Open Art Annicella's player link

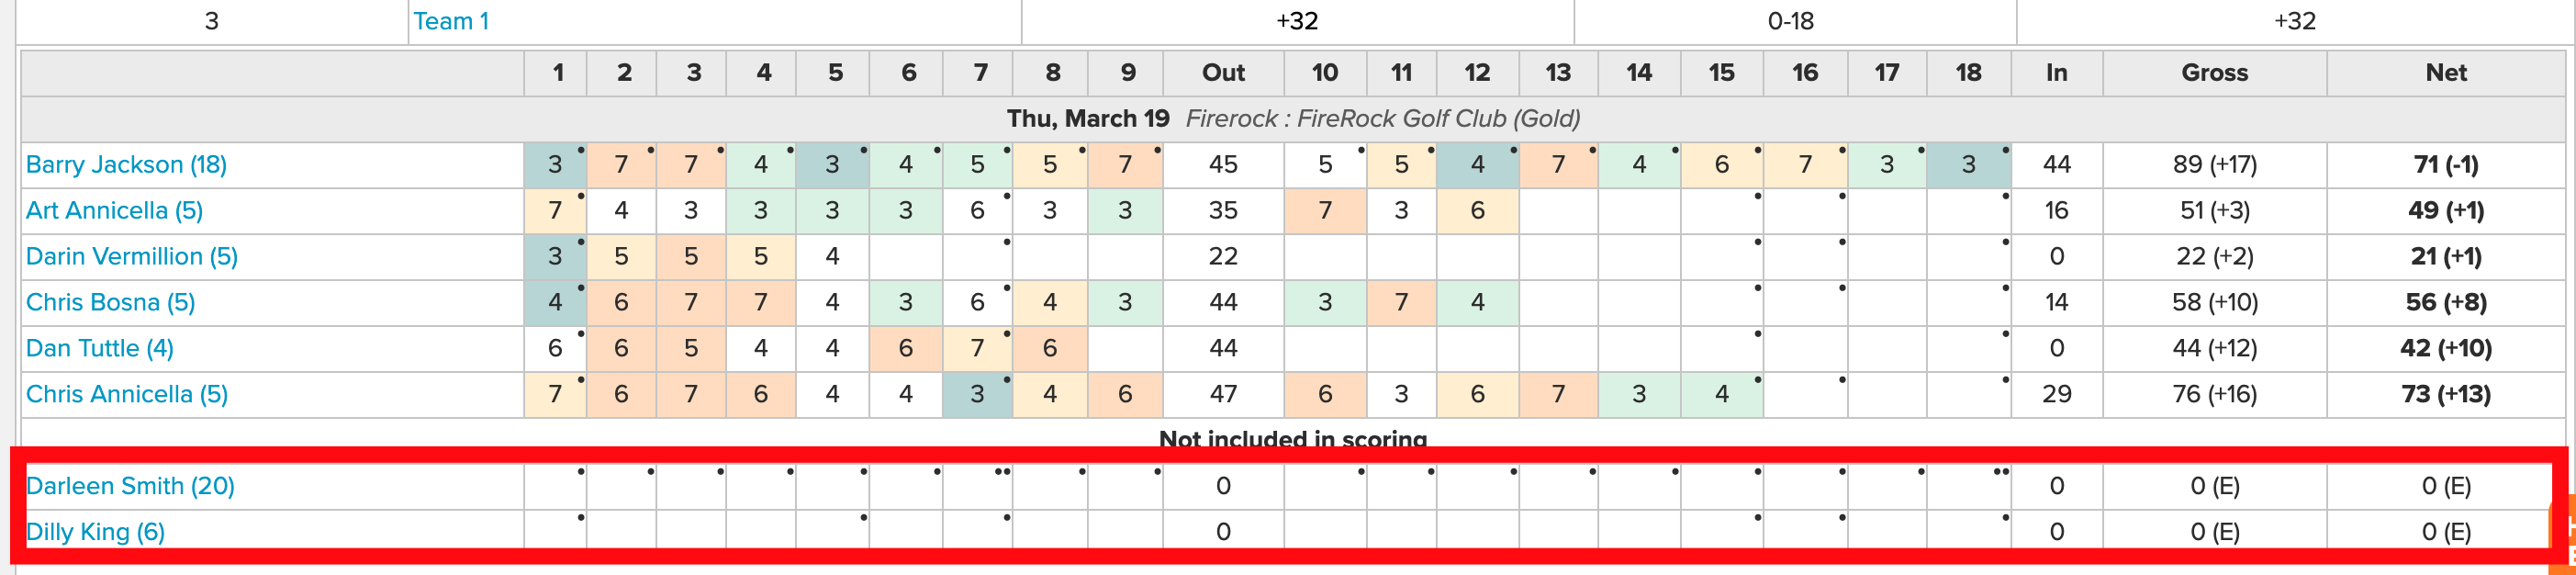[x=114, y=211]
